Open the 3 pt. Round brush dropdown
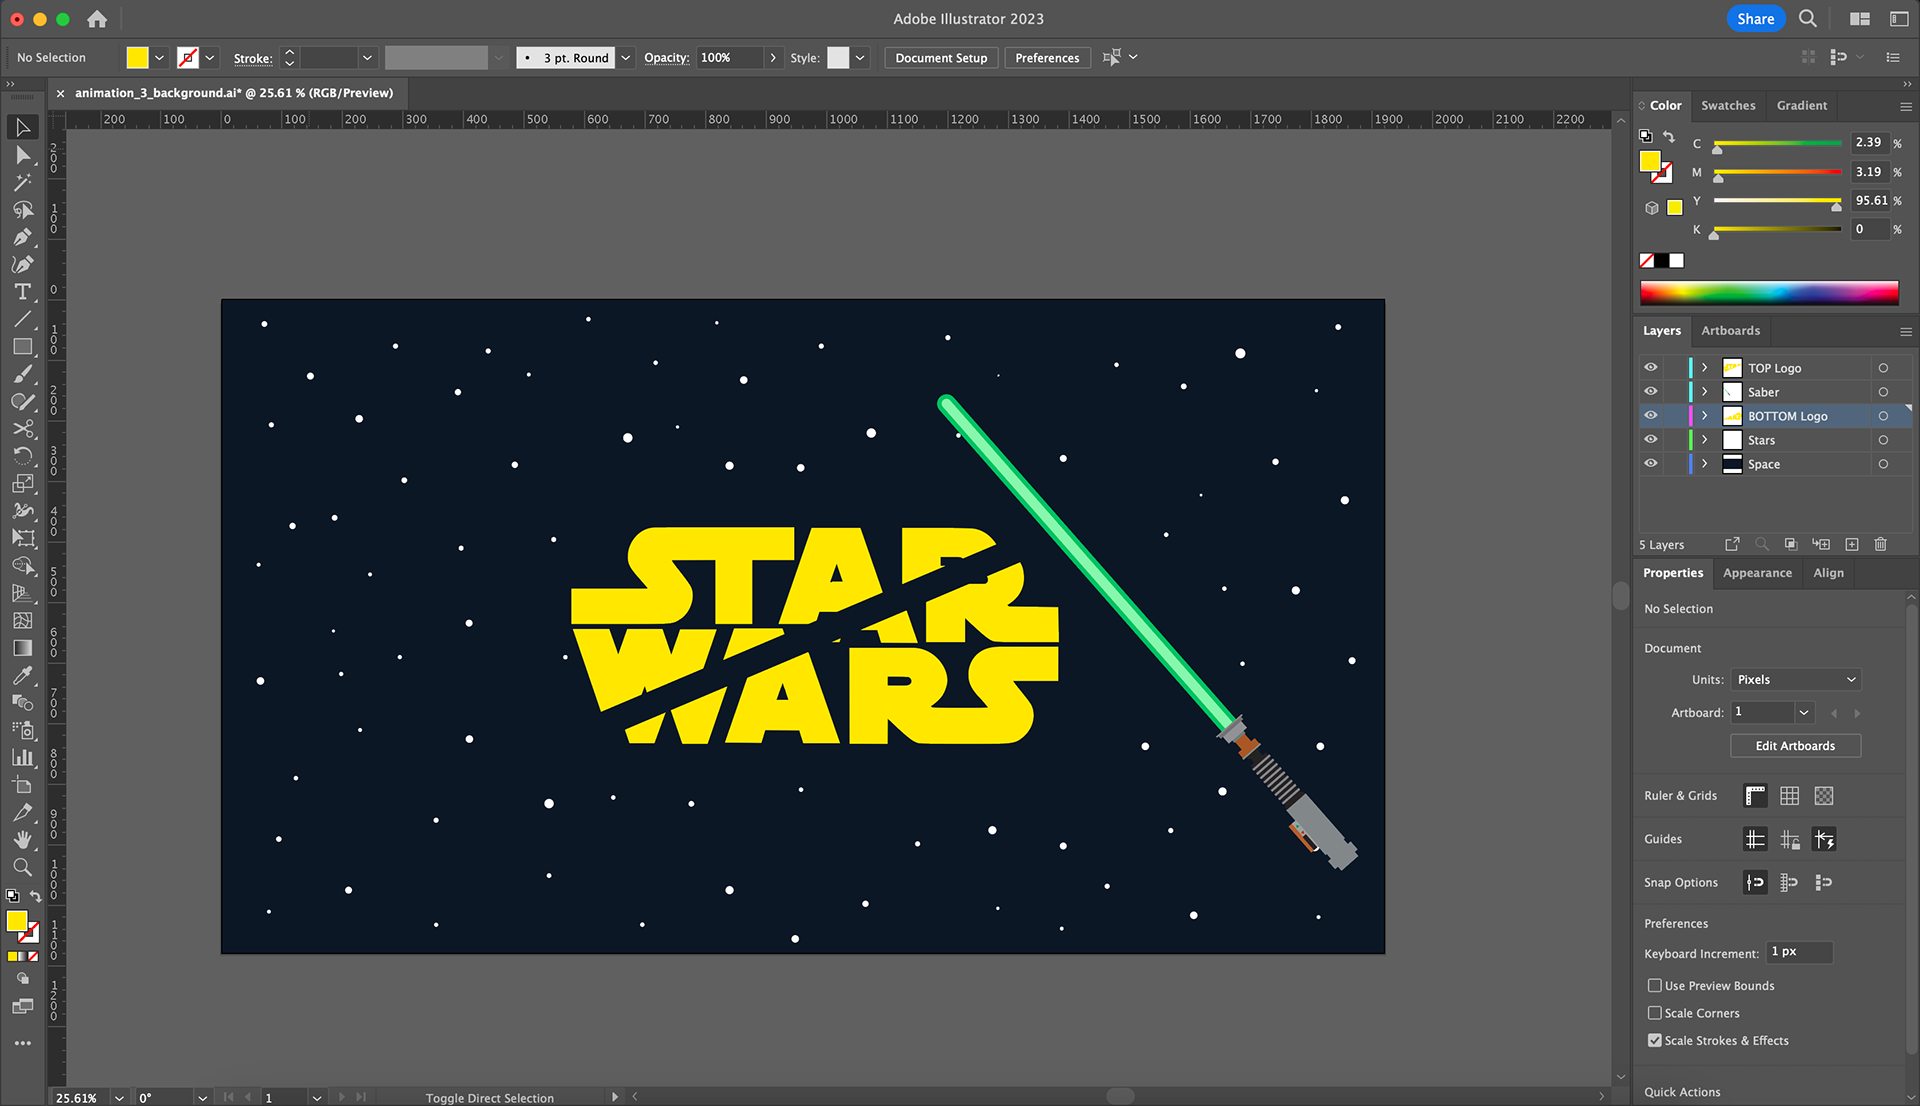This screenshot has width=1920, height=1106. click(x=626, y=58)
